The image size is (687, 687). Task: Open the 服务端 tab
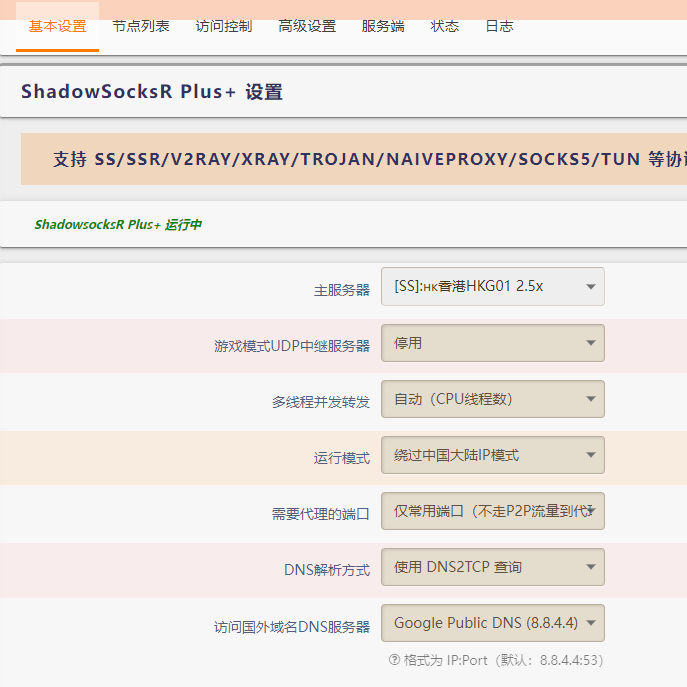pos(383,27)
